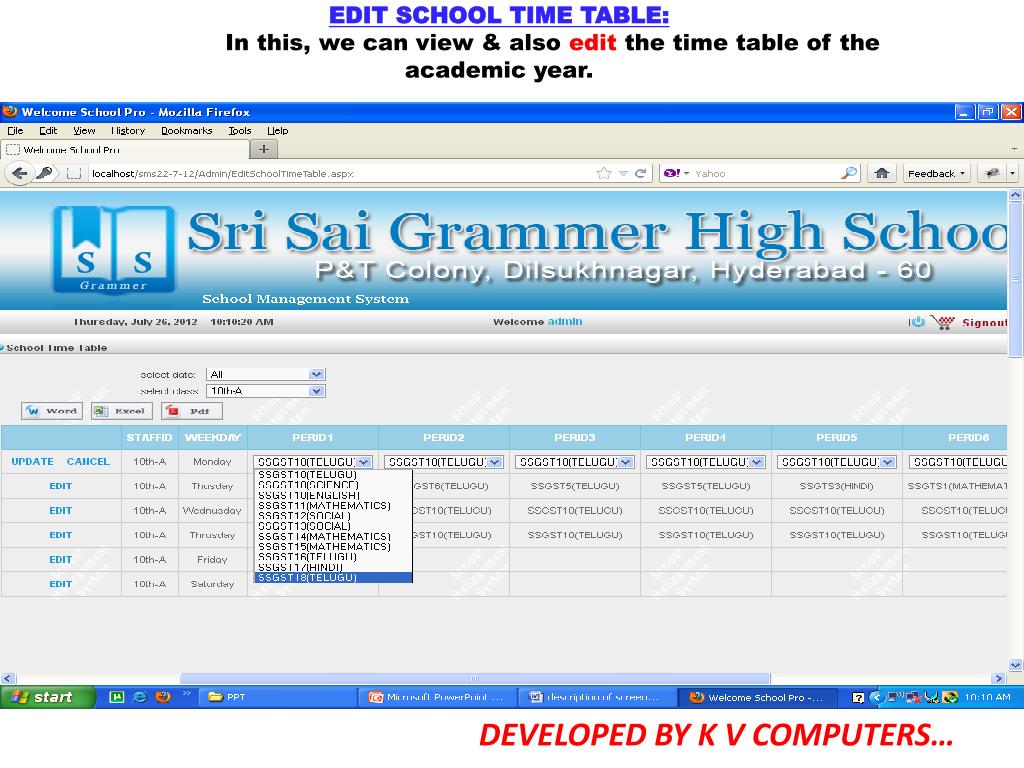Screen dimensions: 1024x768
Task: Open Internet Explorer quick launch icon
Action: [140, 697]
